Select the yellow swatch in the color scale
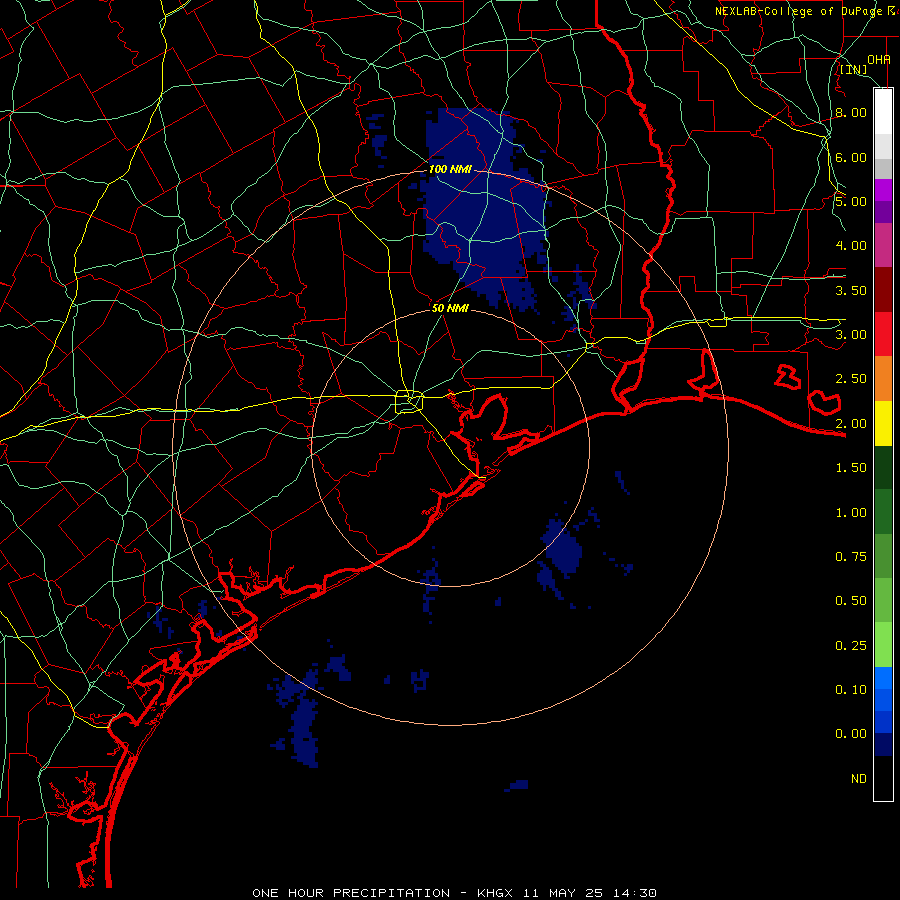900x900 pixels. pos(883,424)
